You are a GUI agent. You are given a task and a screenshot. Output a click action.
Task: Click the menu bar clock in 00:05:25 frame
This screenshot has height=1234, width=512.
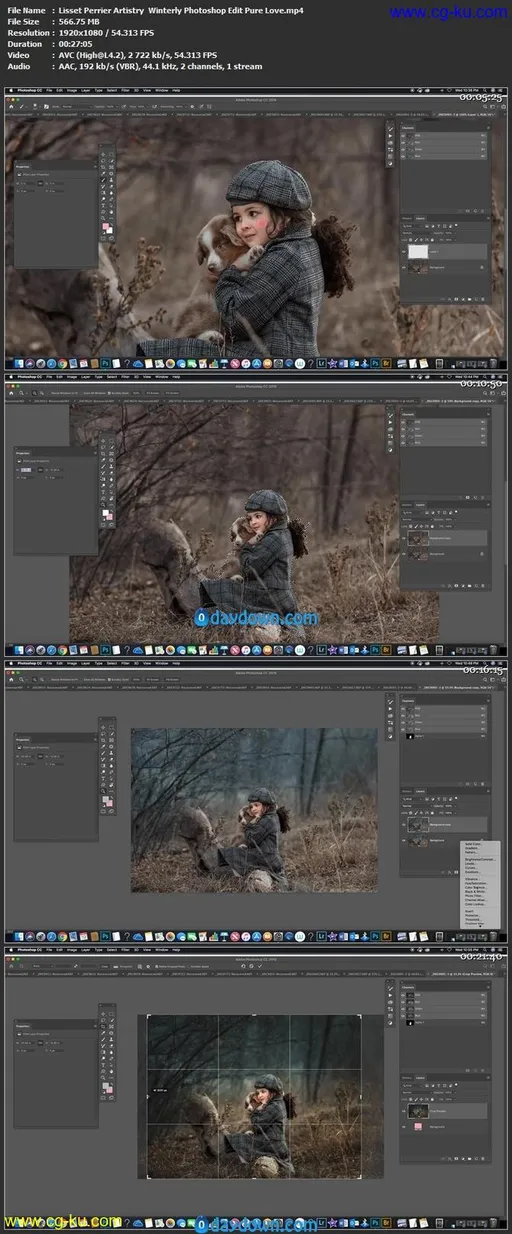tap(466, 90)
